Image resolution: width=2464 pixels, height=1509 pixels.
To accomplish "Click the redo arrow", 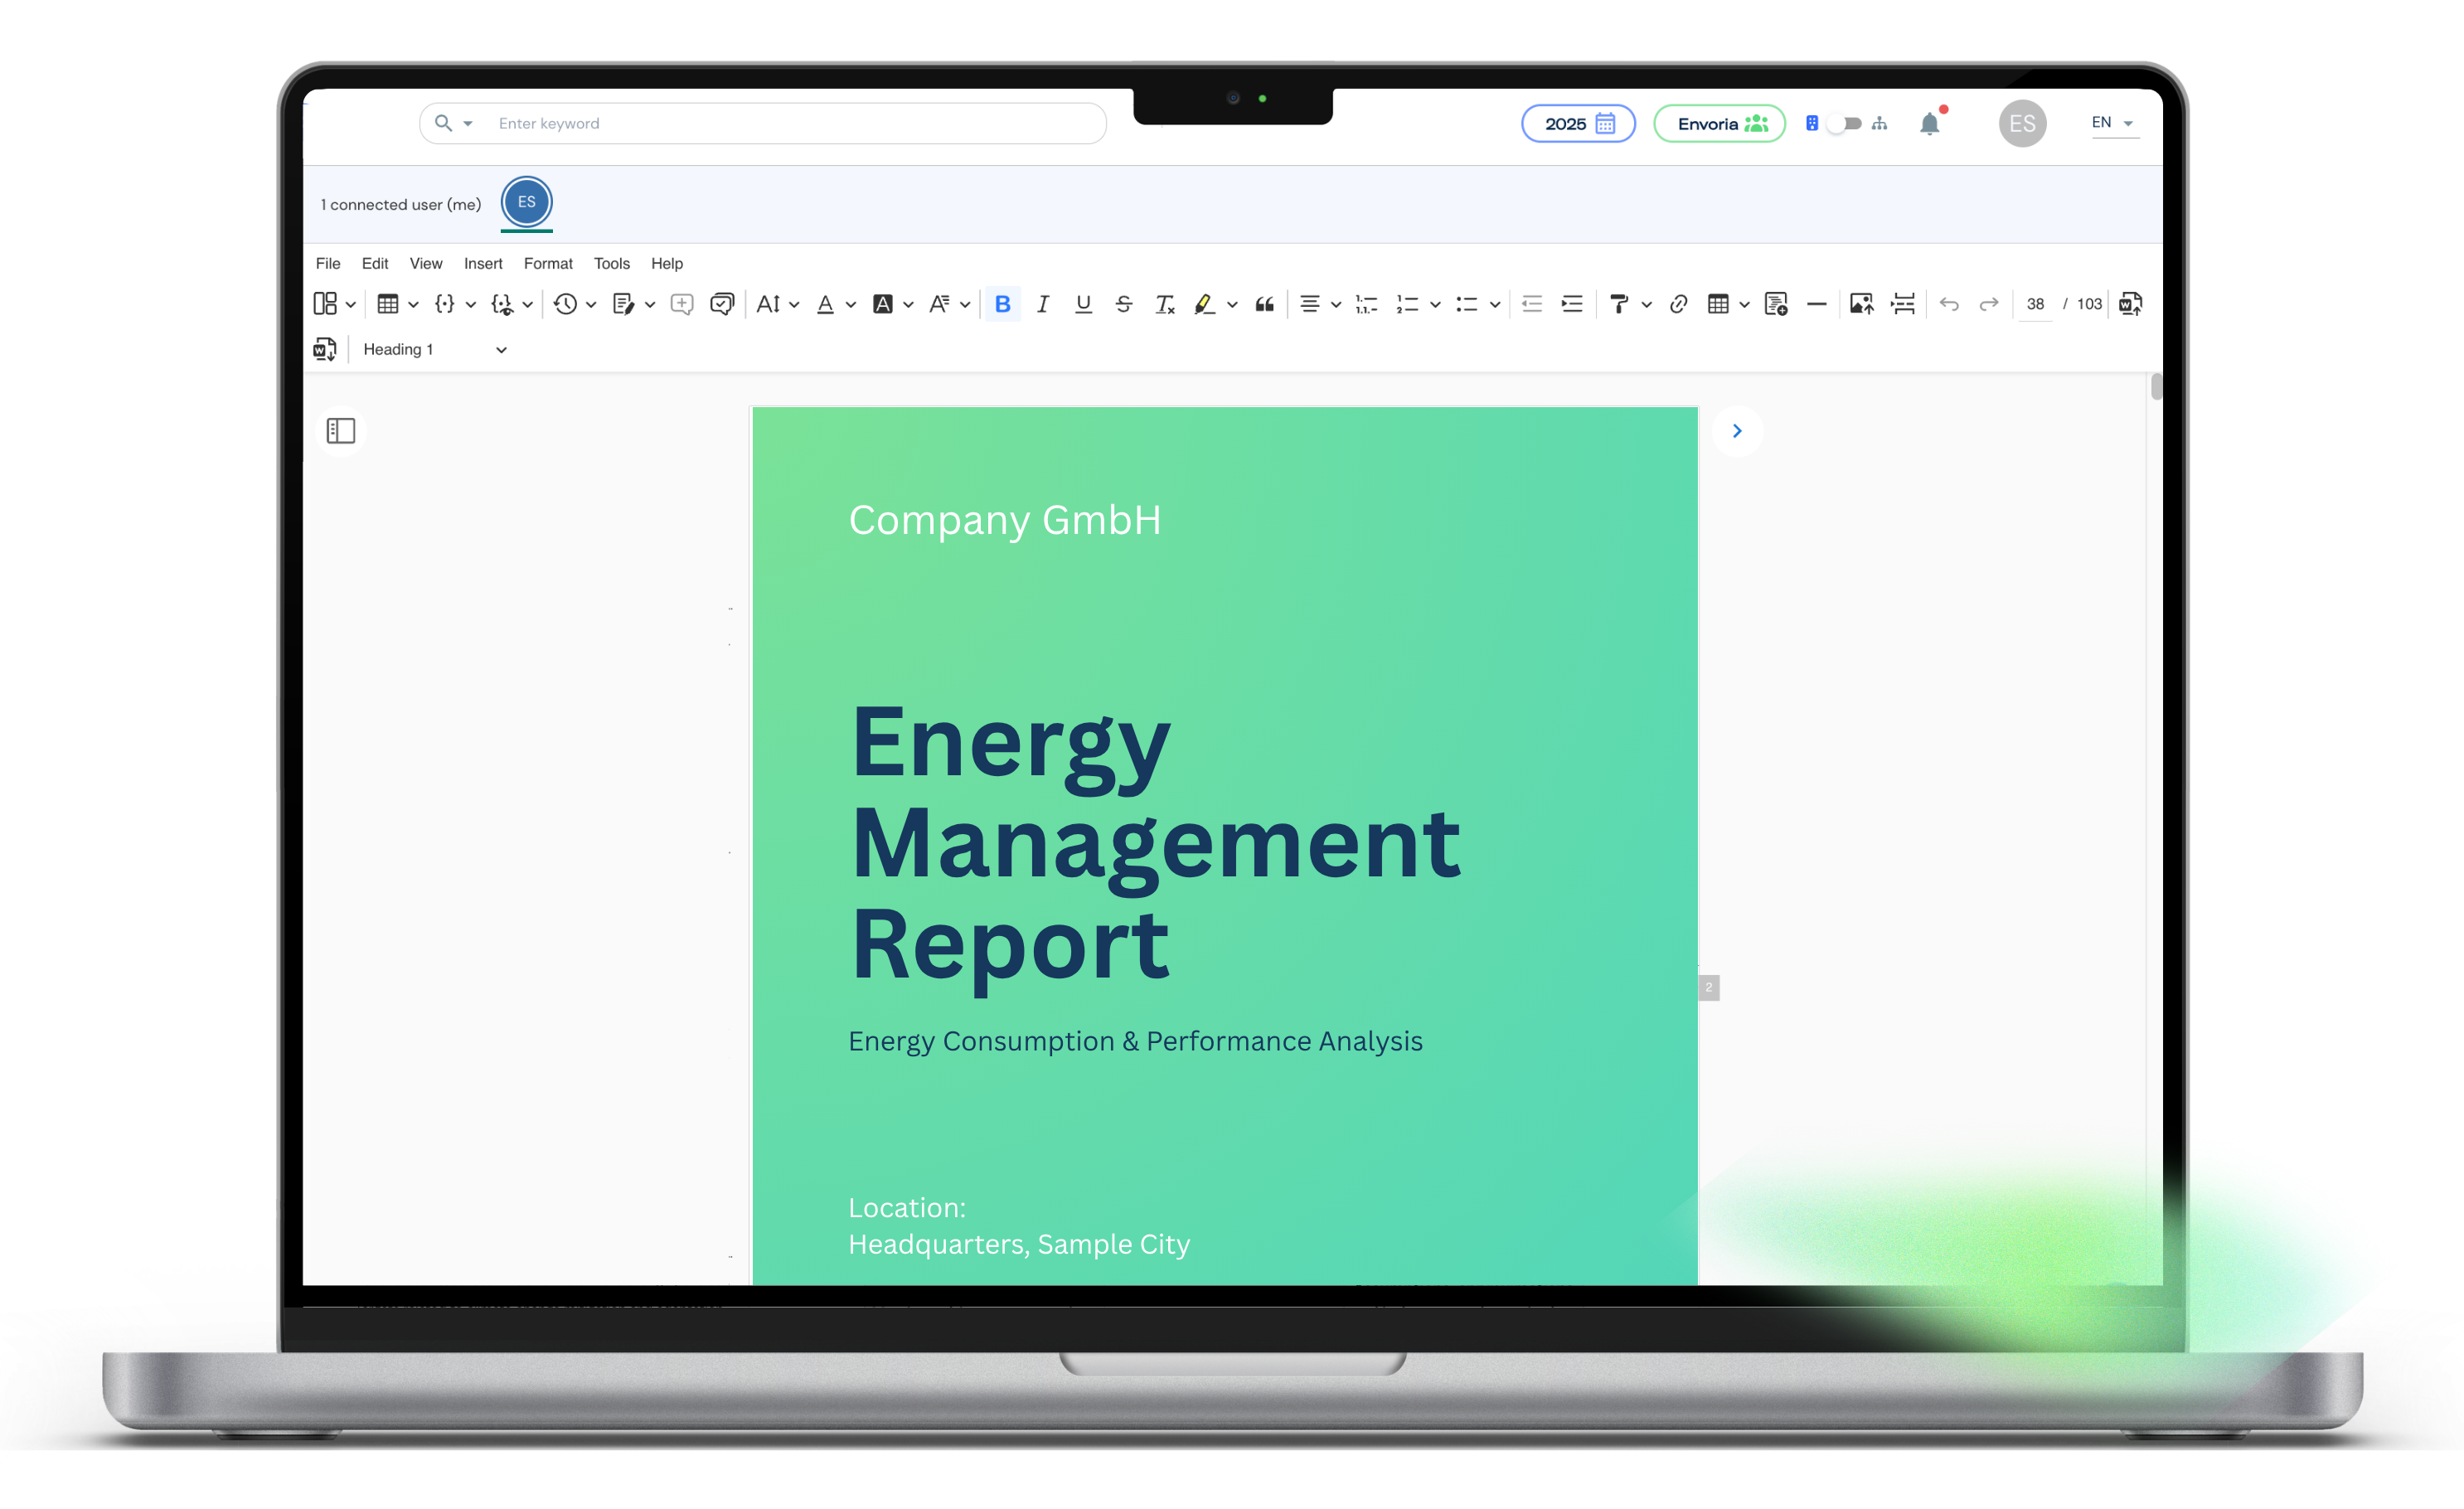I will 1989,304.
